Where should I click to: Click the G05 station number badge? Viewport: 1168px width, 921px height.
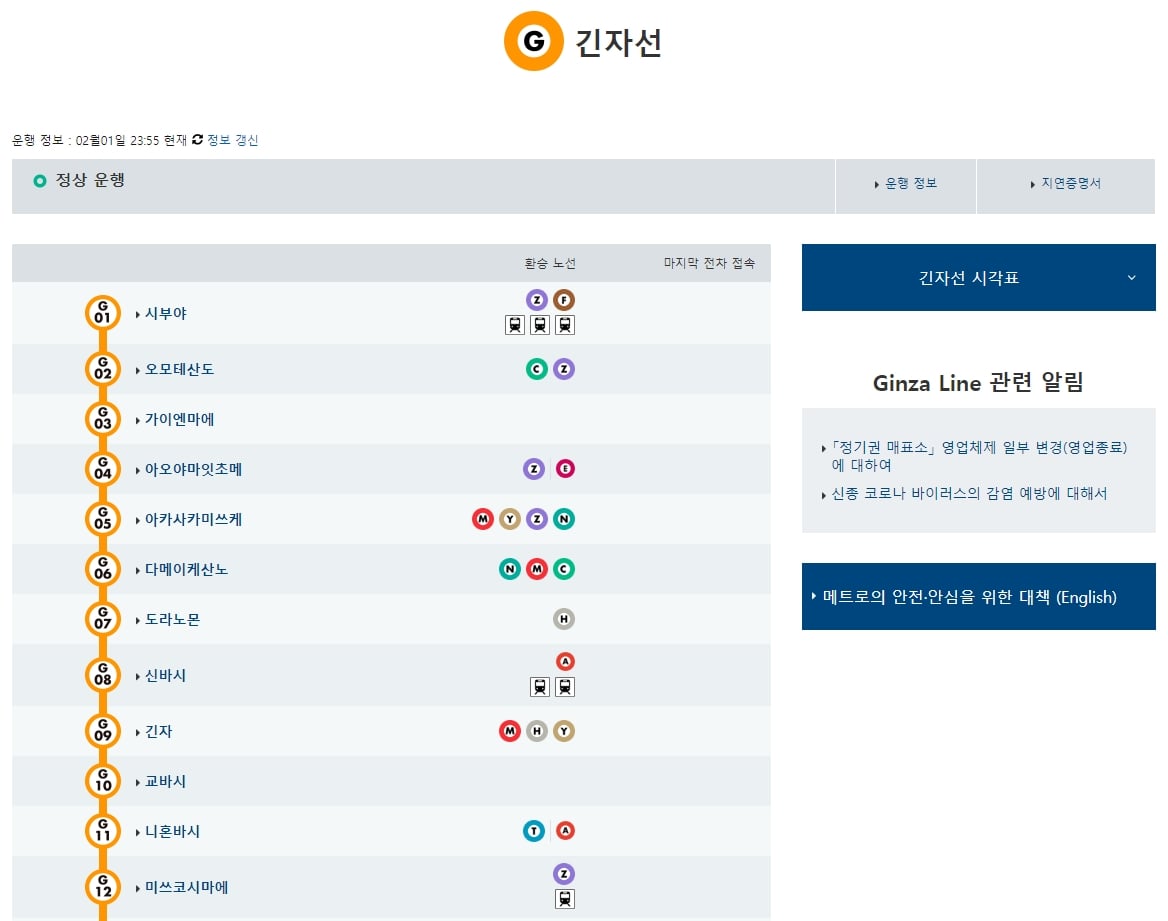point(103,519)
